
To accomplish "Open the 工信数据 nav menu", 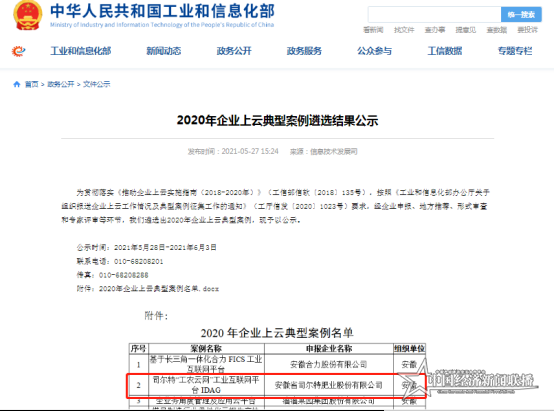I will tap(445, 51).
